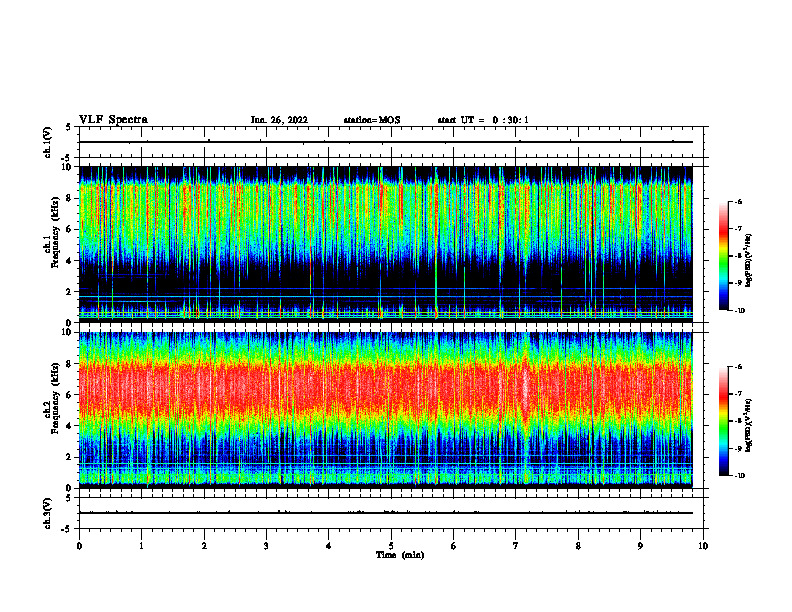
Task: Click the "ch.1(V)" waveform axis label
Action: pos(48,142)
